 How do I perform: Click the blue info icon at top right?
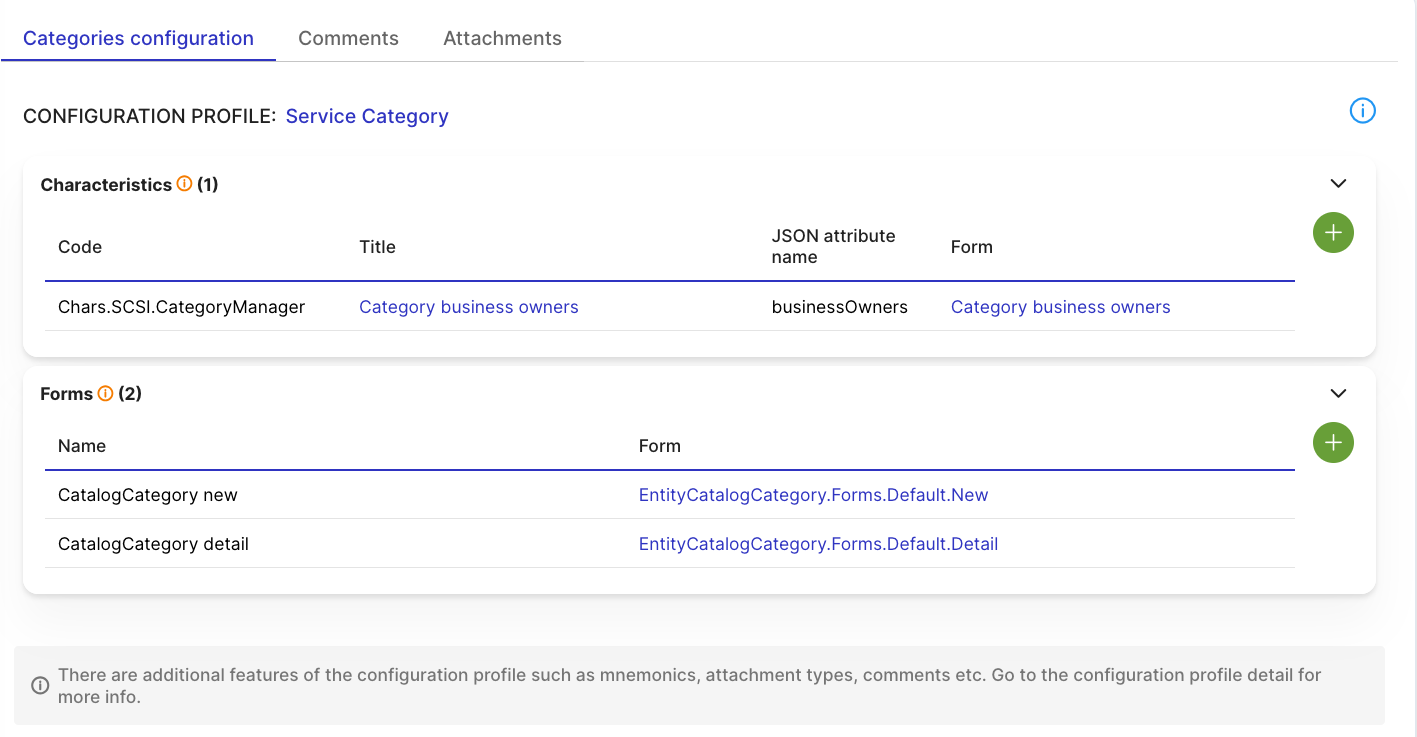[1362, 111]
